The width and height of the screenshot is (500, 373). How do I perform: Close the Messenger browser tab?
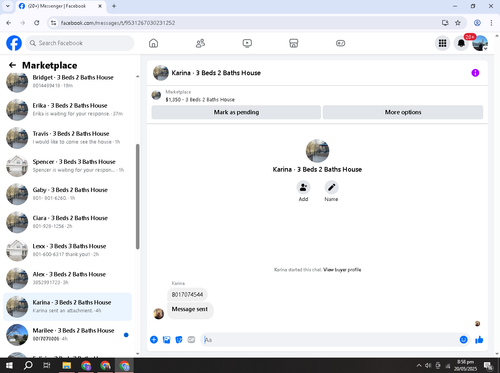100,6
